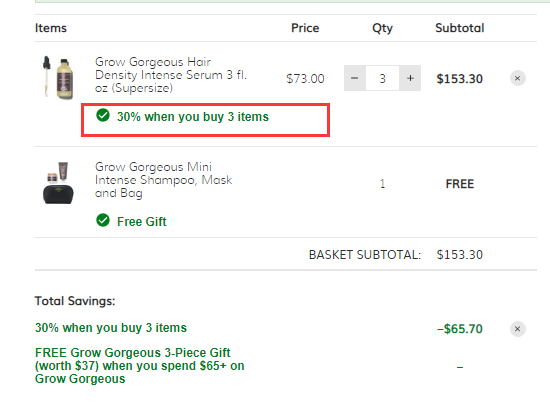Click the Qty column header

[382, 28]
